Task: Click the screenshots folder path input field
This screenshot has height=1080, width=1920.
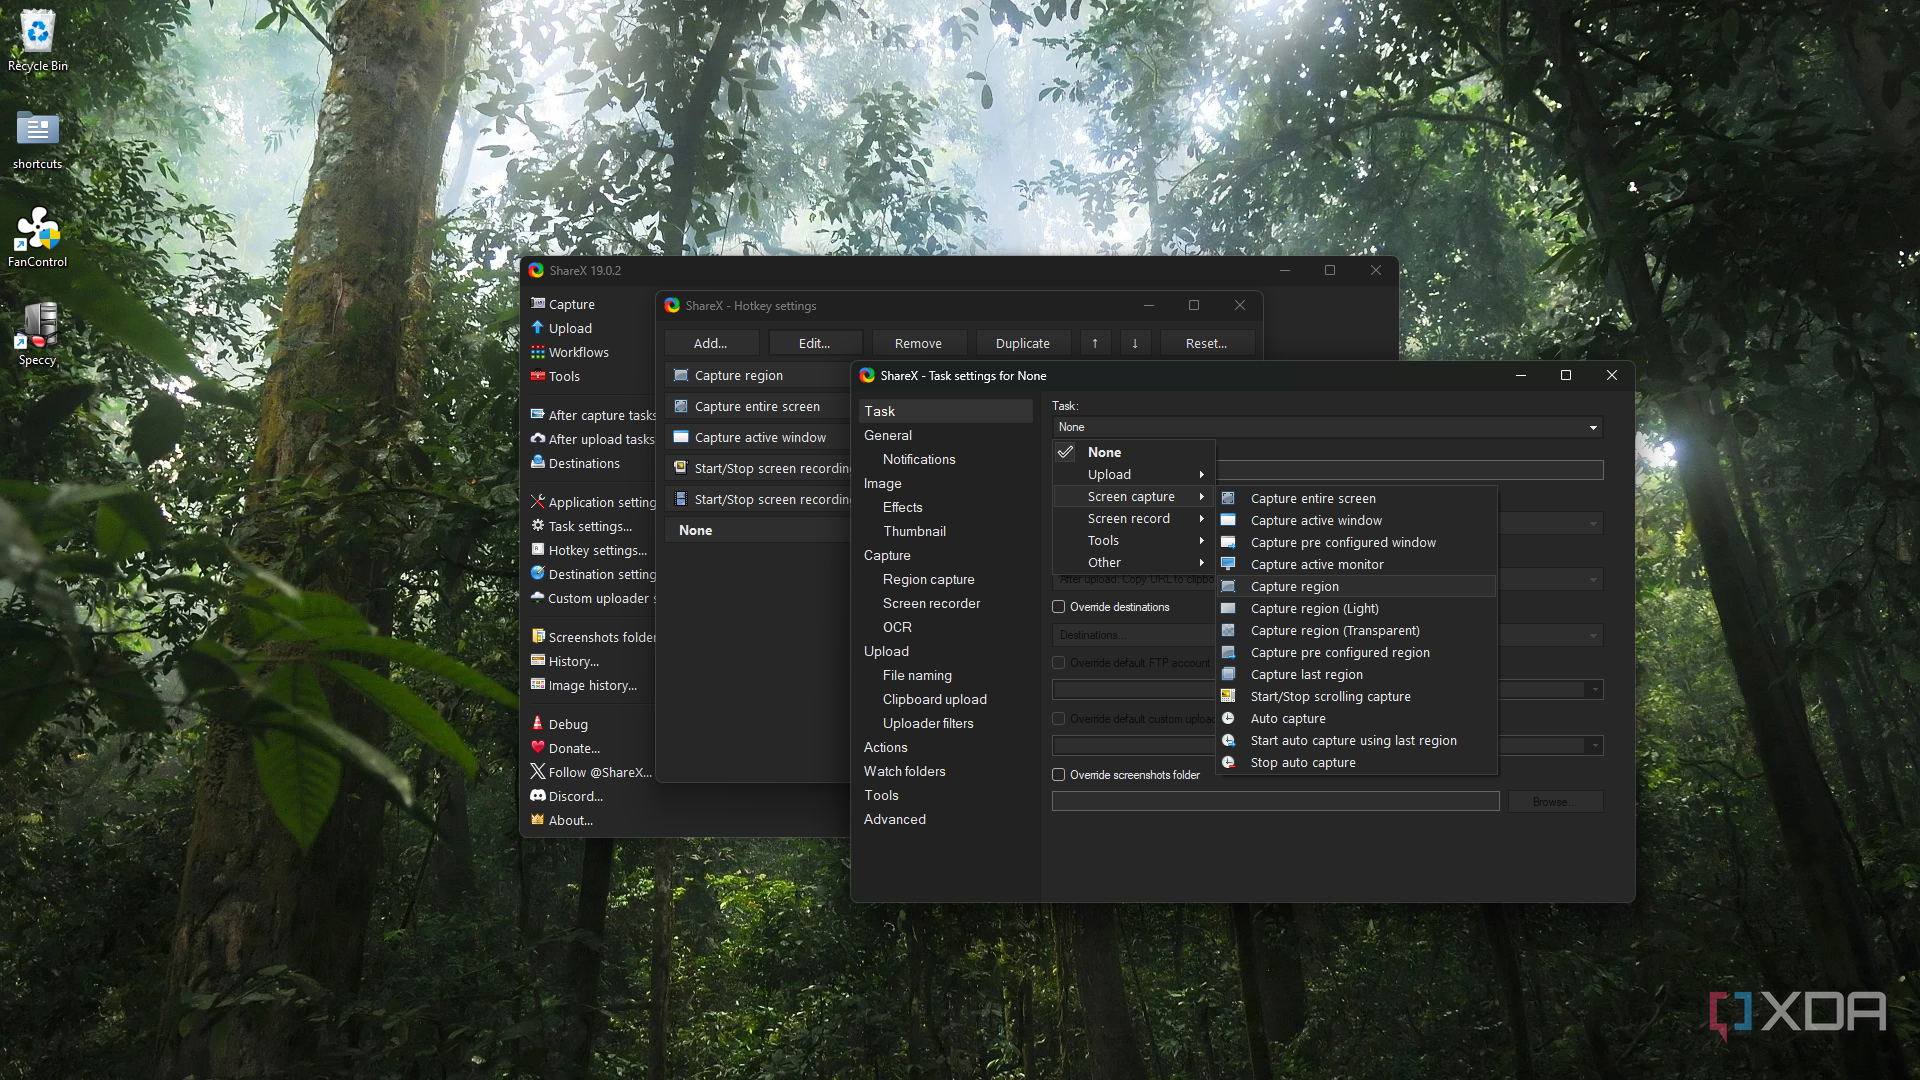Action: click(1275, 801)
